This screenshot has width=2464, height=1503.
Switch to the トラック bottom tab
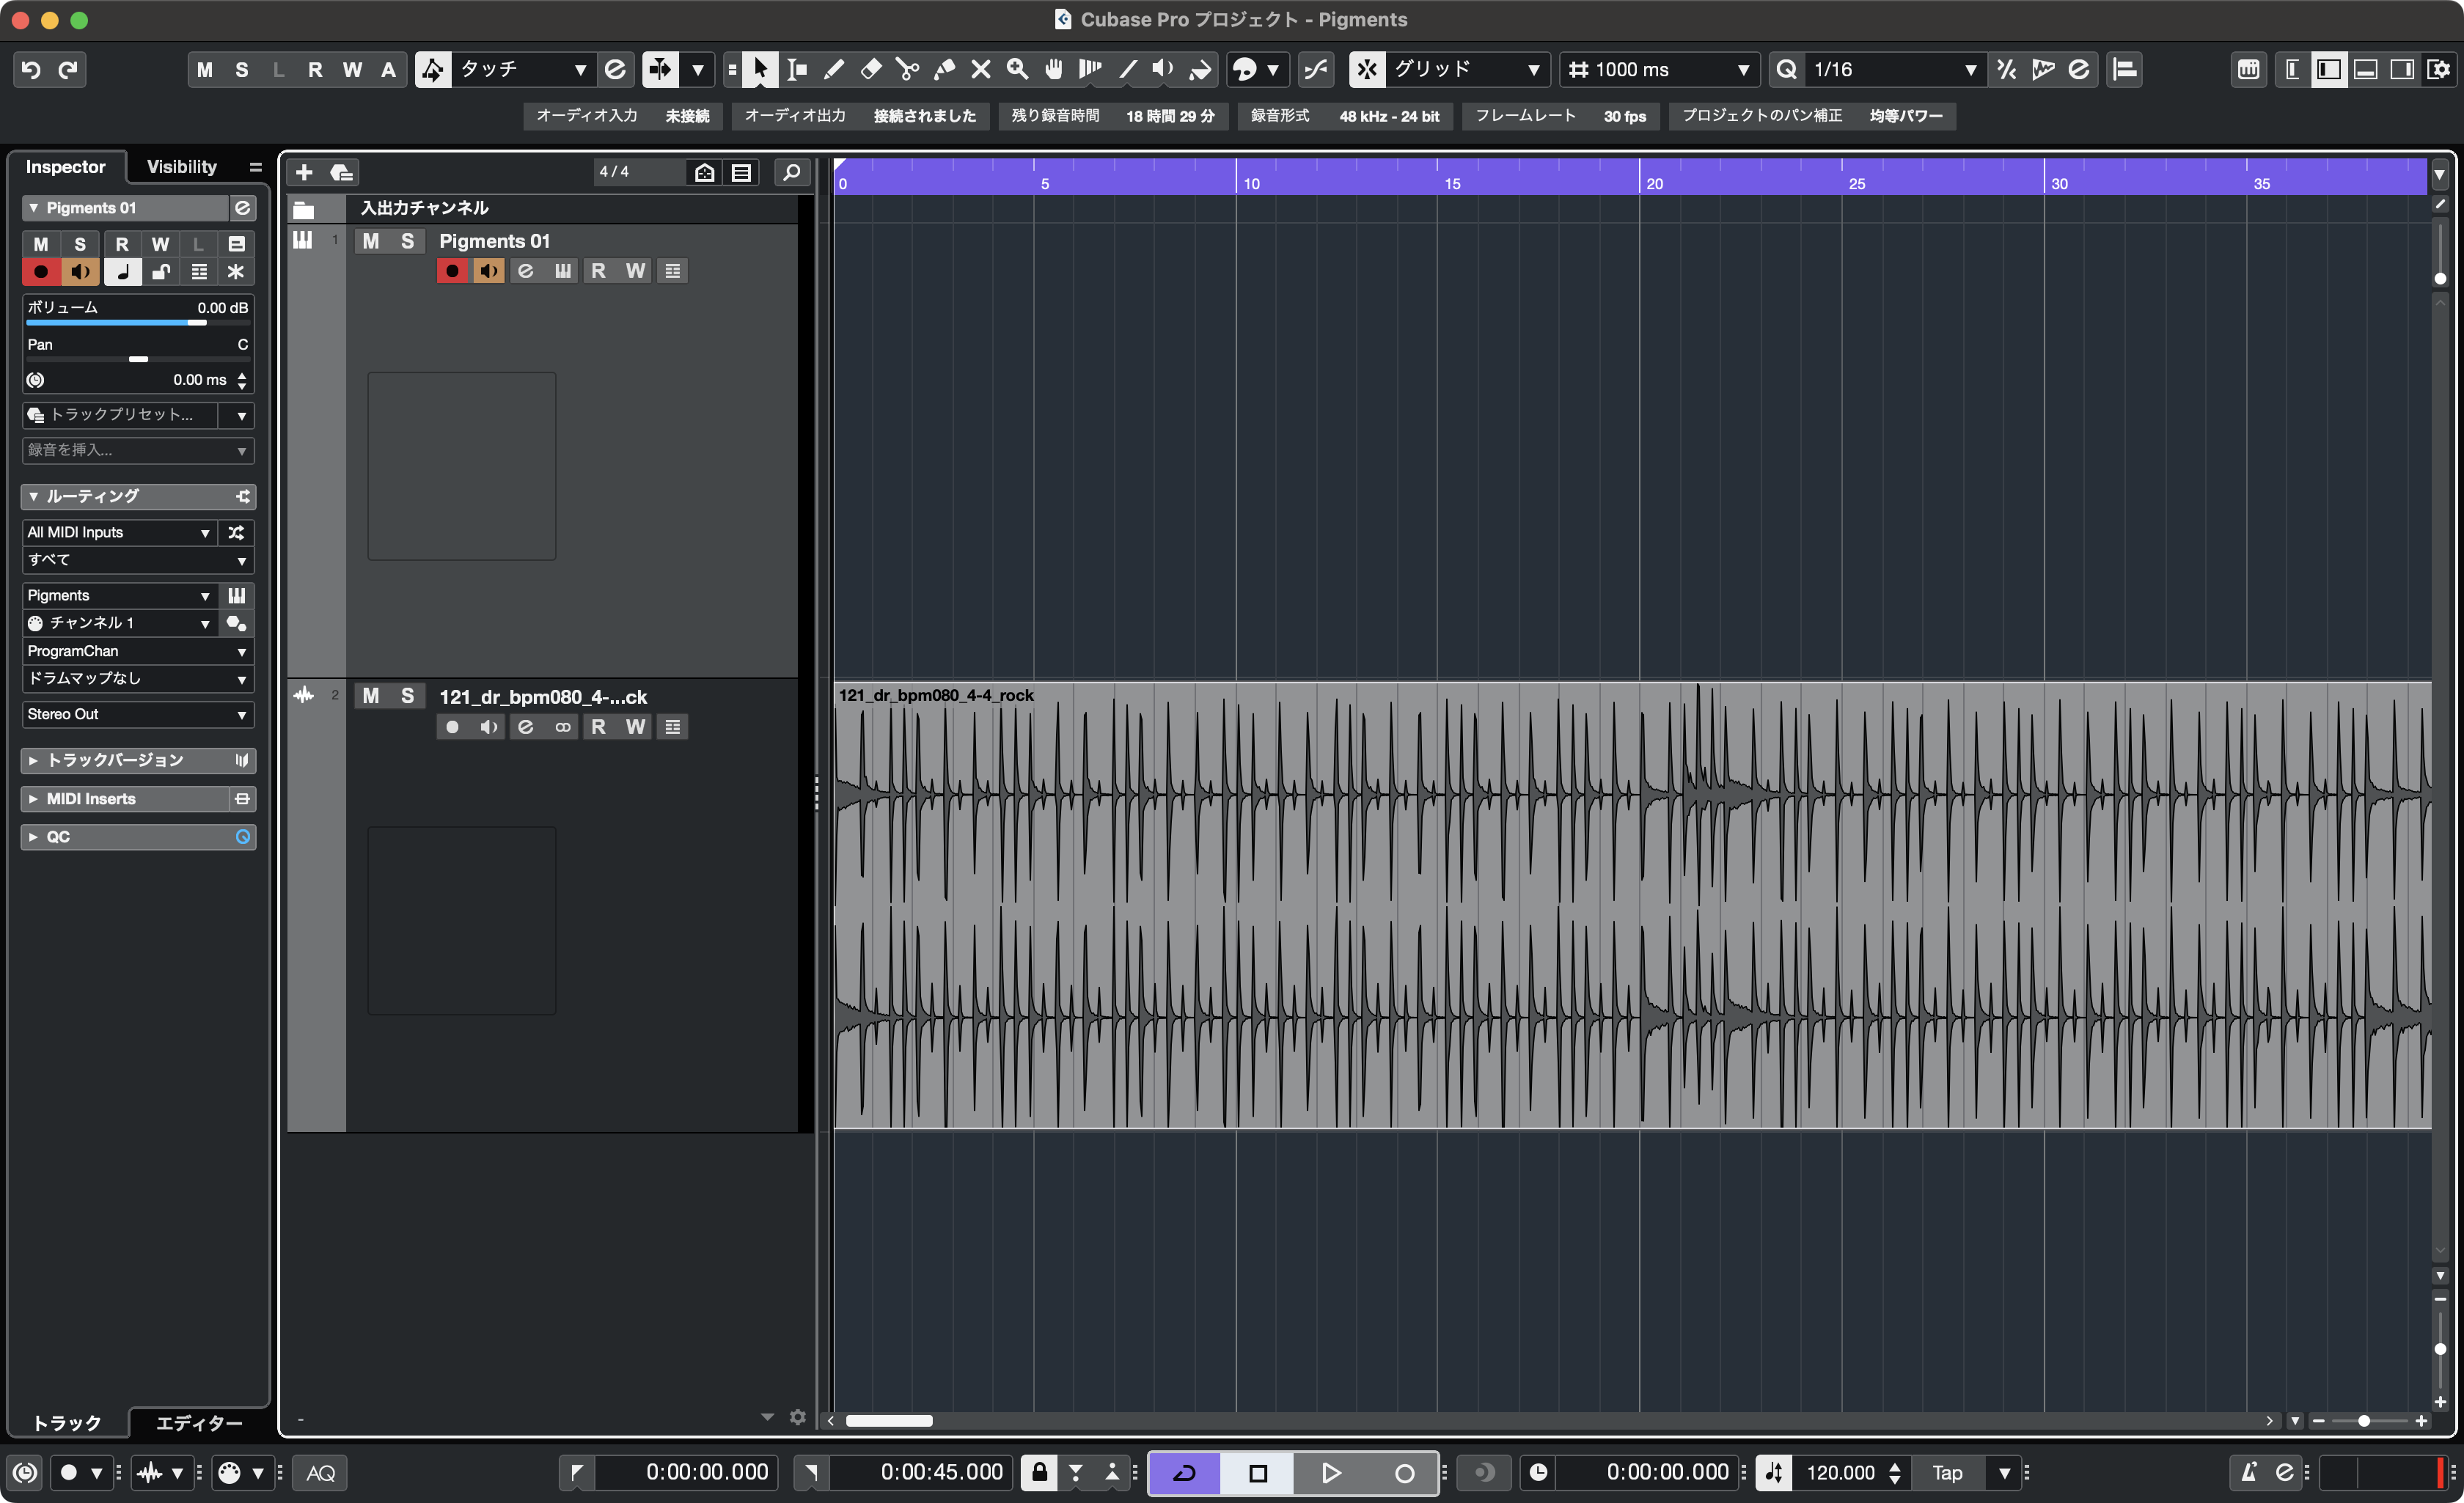tap(68, 1422)
